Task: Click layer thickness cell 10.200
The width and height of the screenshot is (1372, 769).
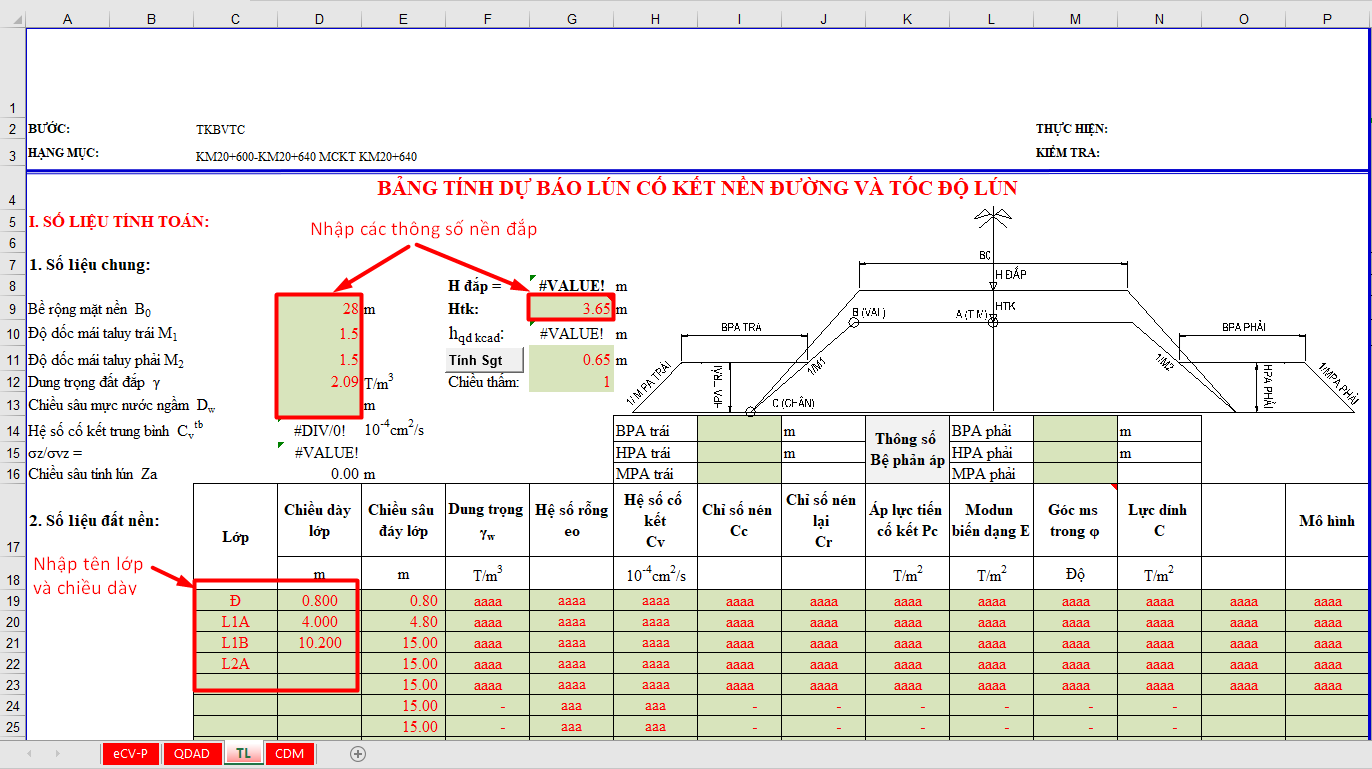Action: coord(319,643)
